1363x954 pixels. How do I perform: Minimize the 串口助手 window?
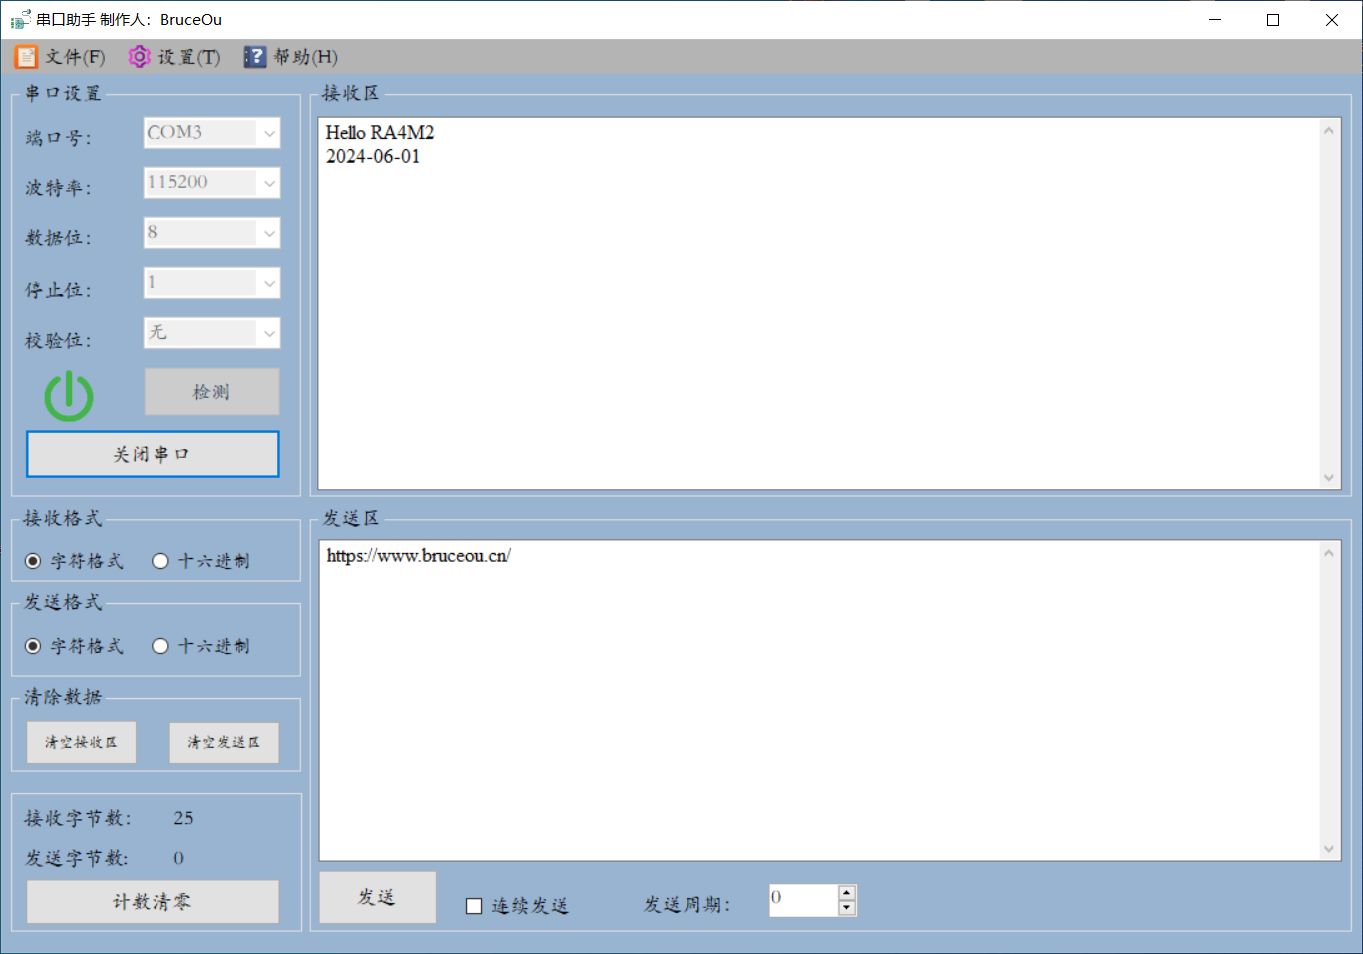coord(1215,20)
